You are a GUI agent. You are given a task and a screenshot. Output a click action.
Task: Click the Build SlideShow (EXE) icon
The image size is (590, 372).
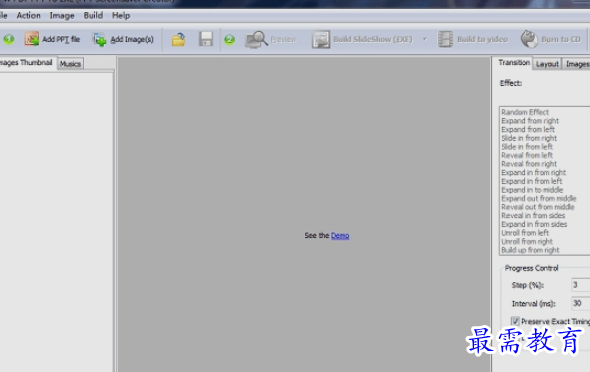[x=321, y=39]
